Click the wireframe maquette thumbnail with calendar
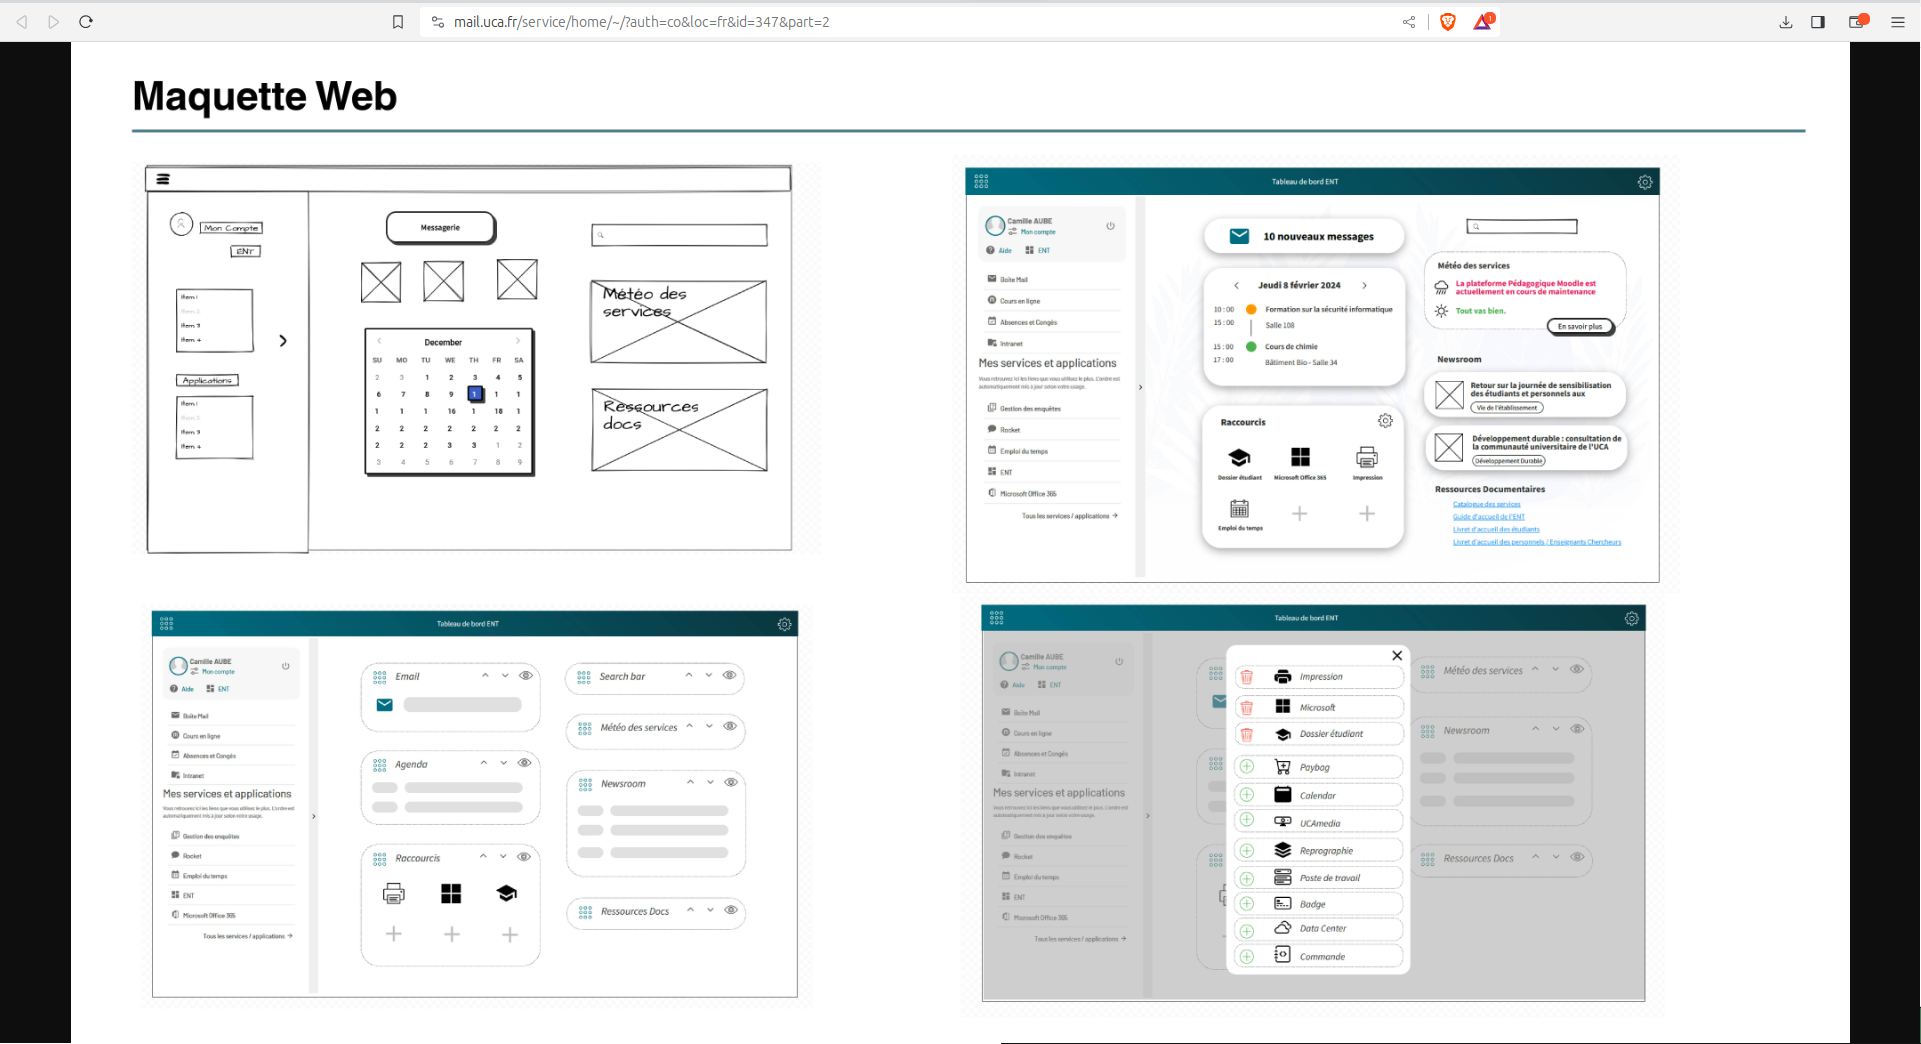The height and width of the screenshot is (1044, 1921). click(x=468, y=359)
